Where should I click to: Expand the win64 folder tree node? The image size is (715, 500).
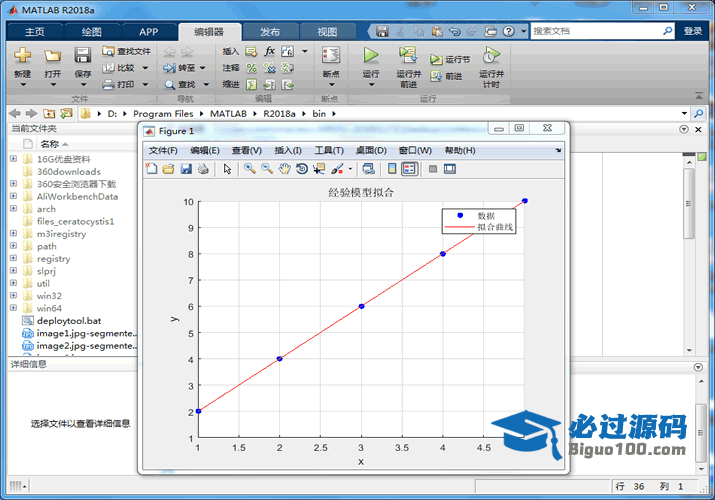pyautogui.click(x=13, y=308)
